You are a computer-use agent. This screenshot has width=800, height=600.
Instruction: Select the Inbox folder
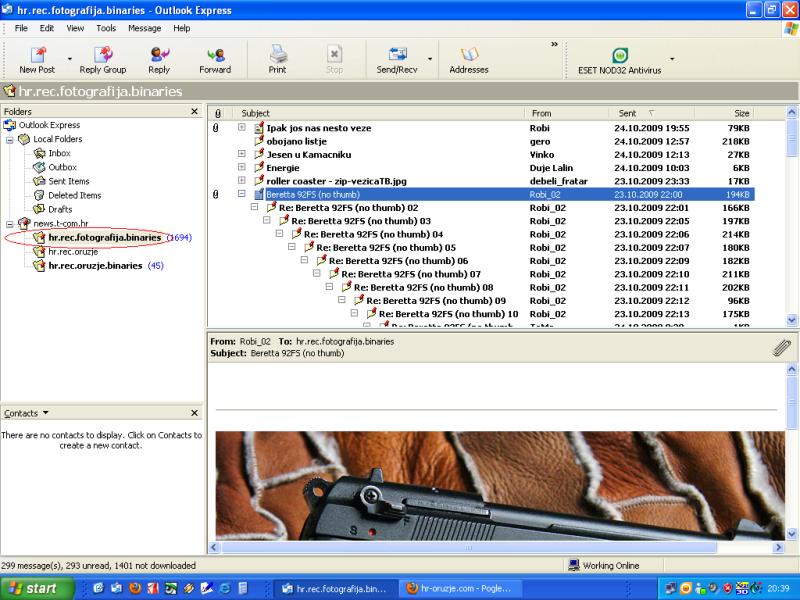[60, 153]
